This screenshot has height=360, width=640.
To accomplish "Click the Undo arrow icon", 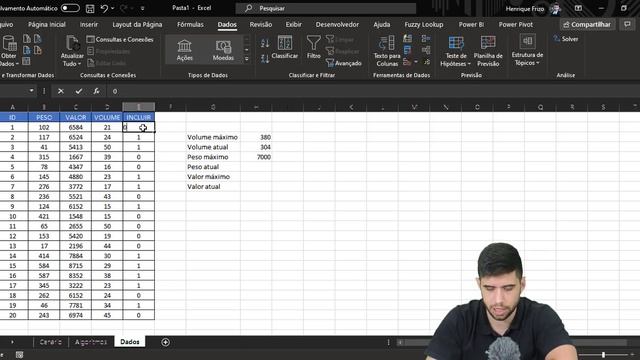I will (x=104, y=8).
